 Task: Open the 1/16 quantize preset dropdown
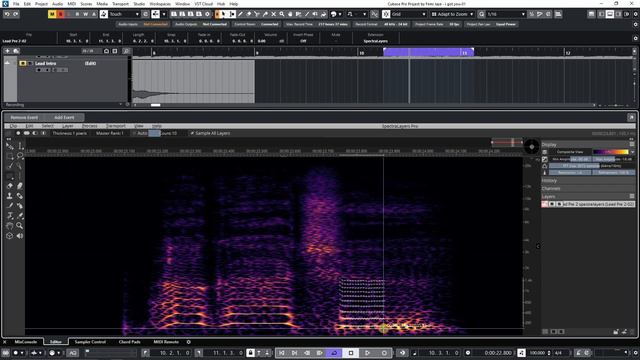tap(506, 14)
